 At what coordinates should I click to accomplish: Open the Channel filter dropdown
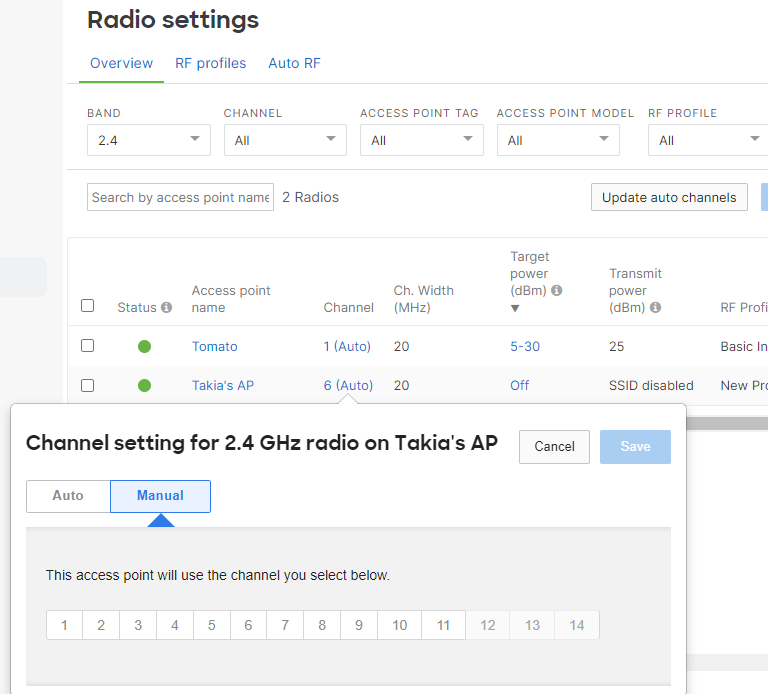tap(285, 140)
